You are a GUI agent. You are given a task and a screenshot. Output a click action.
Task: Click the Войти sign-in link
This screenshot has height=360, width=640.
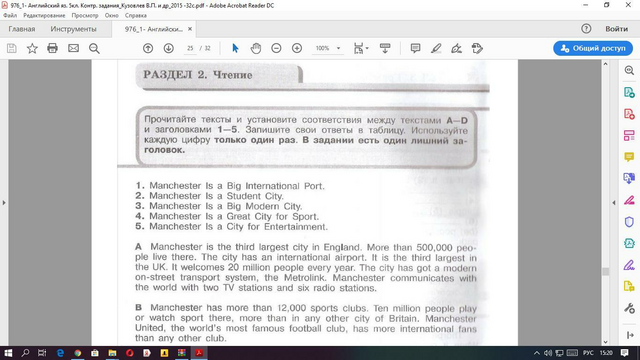point(616,29)
